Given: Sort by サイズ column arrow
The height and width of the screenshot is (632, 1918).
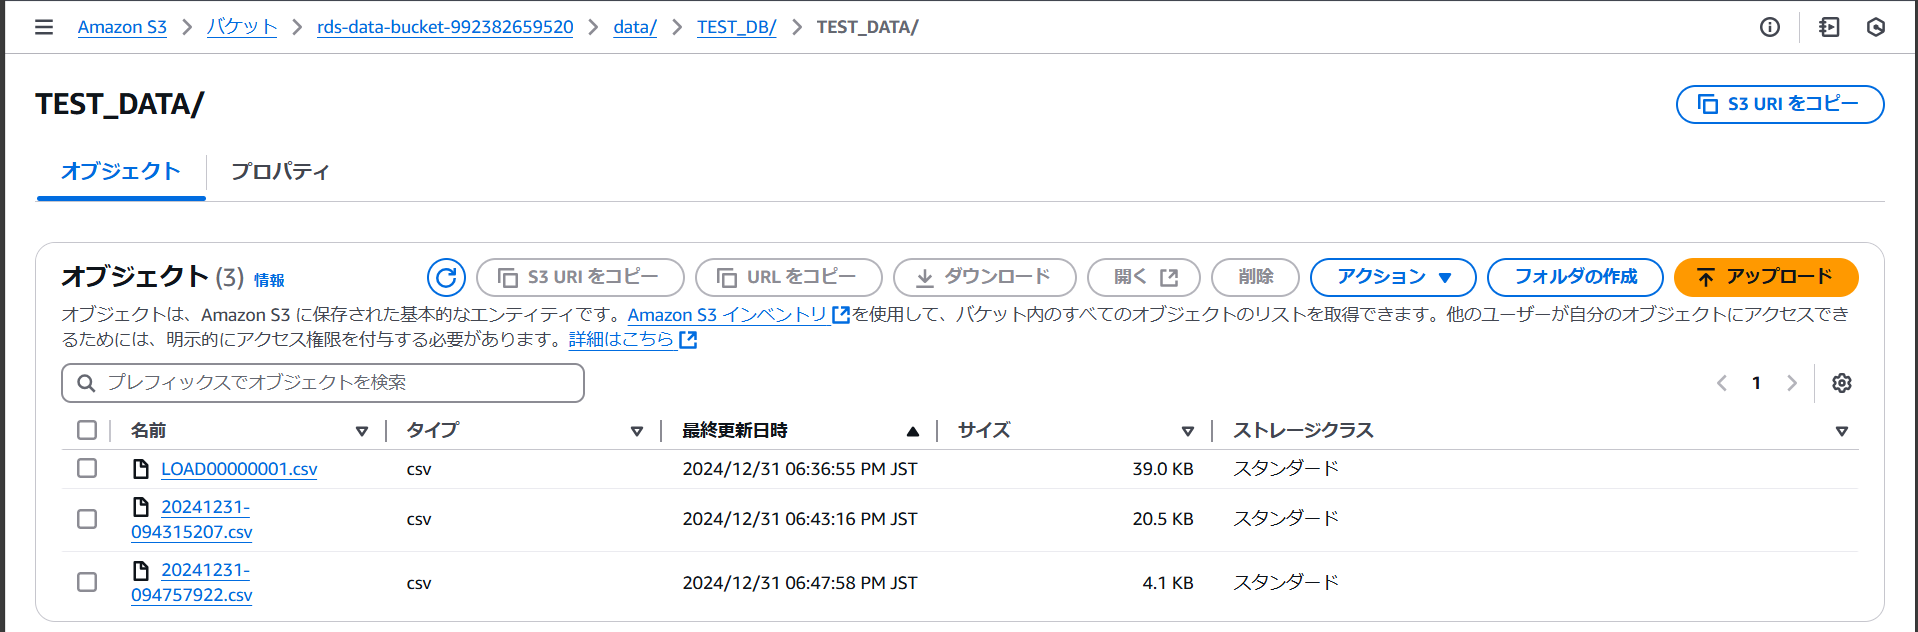Looking at the screenshot, I should coord(1187,431).
